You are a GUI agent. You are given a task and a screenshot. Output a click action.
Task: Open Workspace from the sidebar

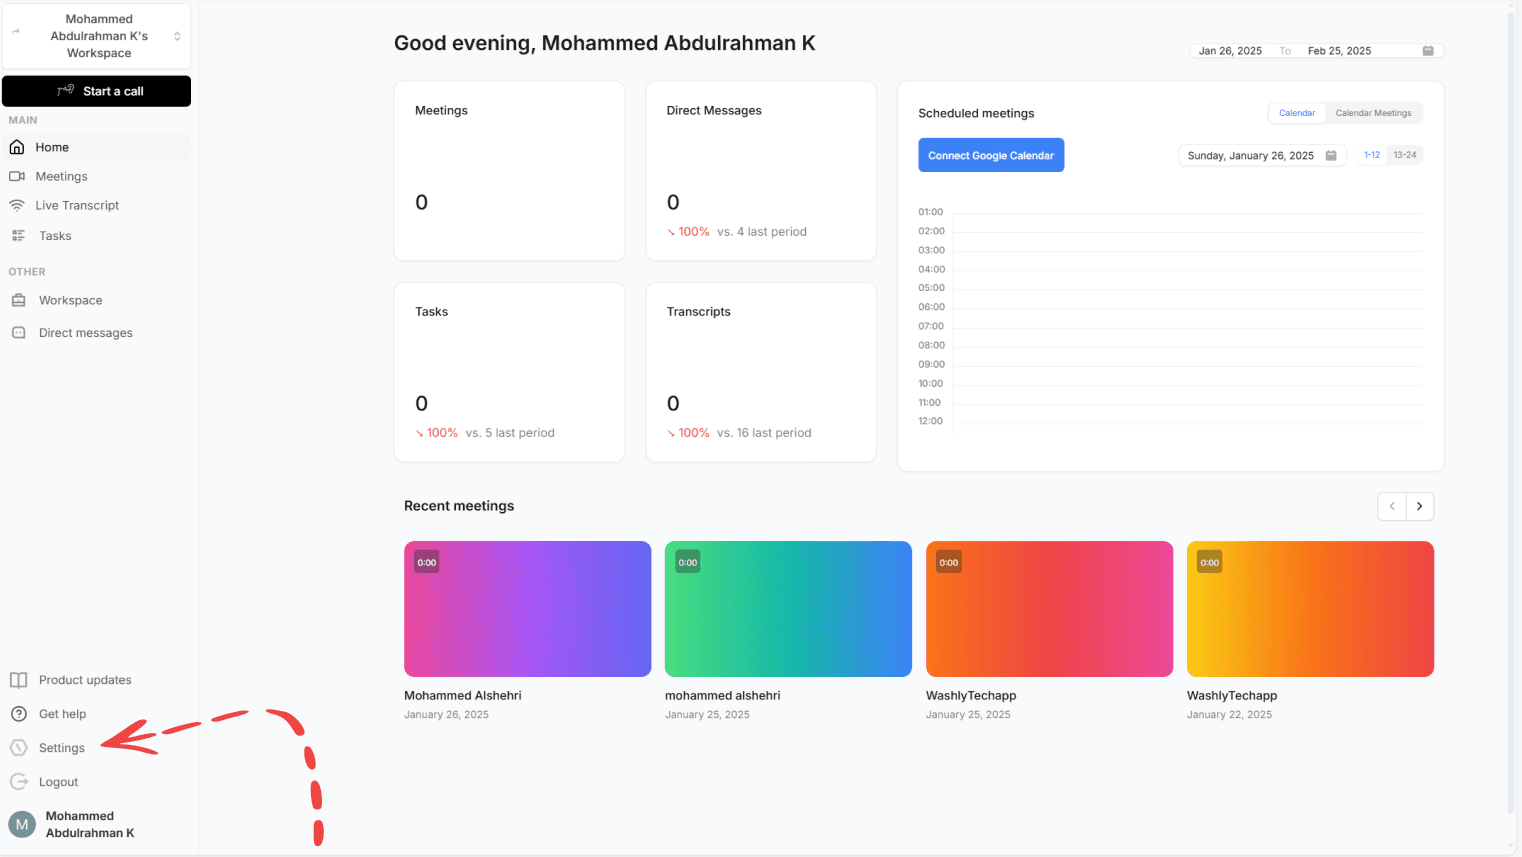click(x=70, y=300)
